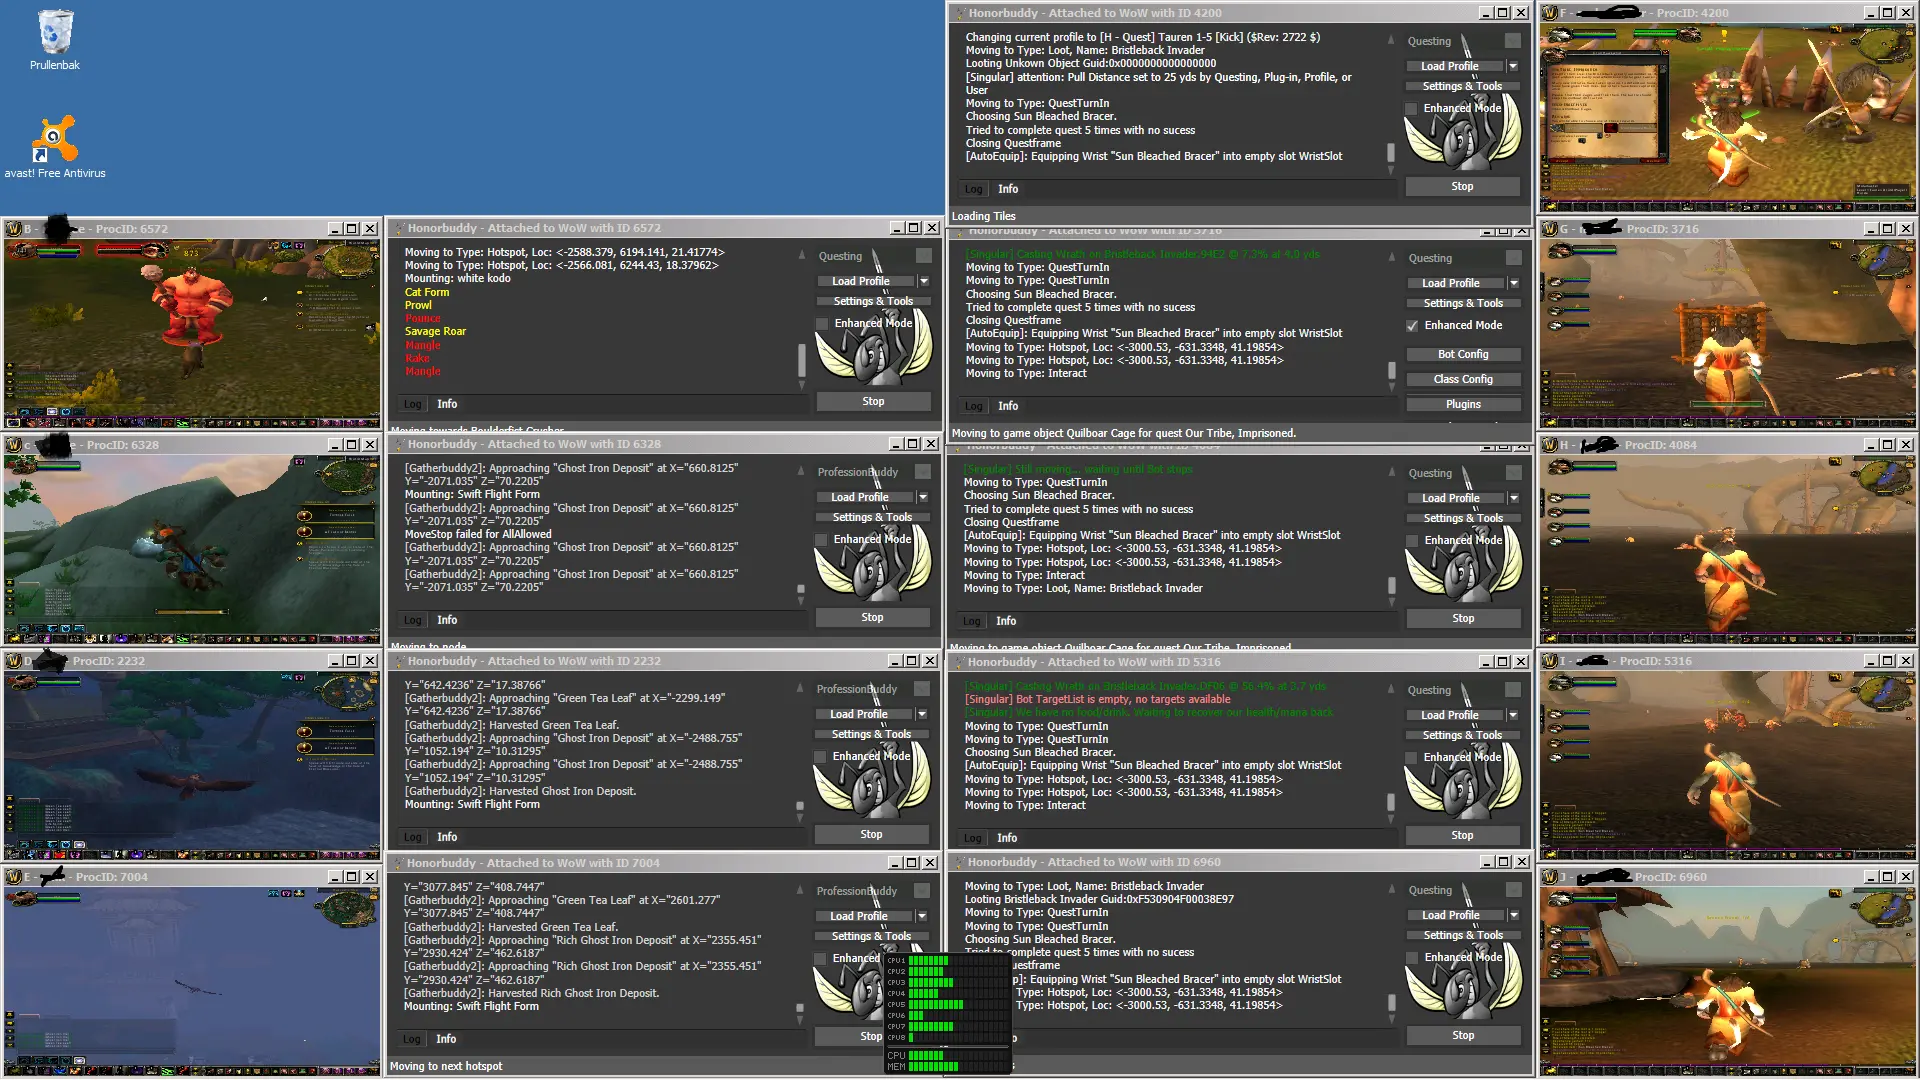This screenshot has height=1080, width=1920.
Task: Expand Load Profile arrow in ID 6328 window
Action: point(922,497)
